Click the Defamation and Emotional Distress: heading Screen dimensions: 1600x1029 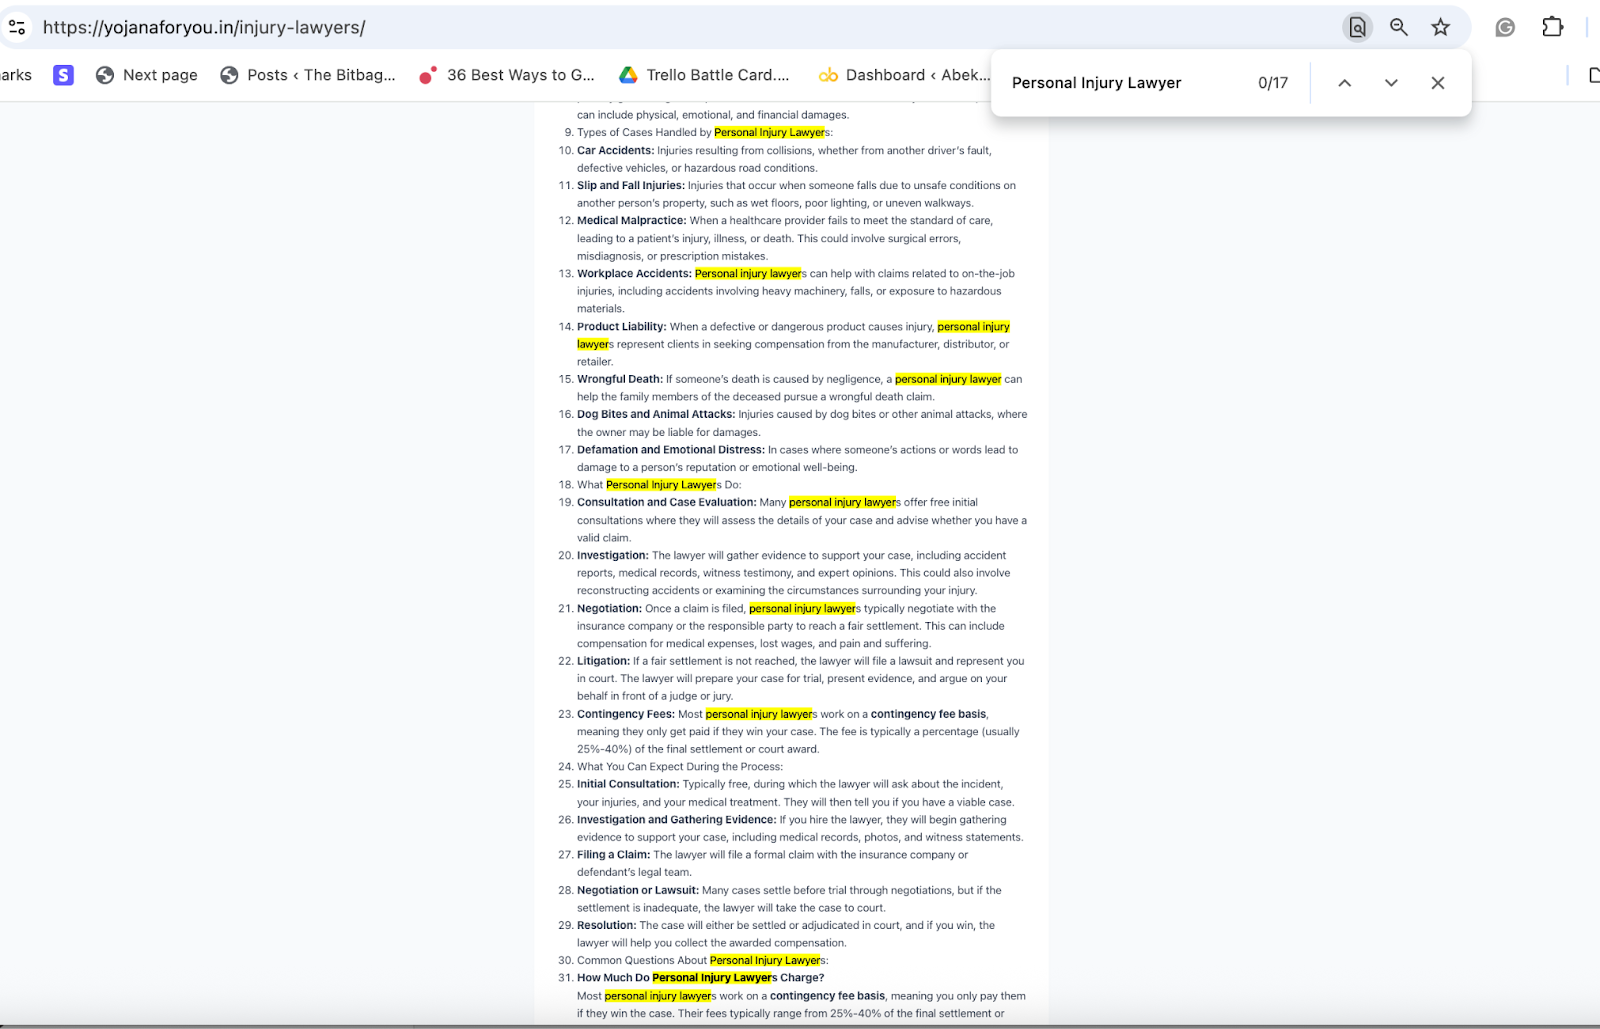point(671,449)
